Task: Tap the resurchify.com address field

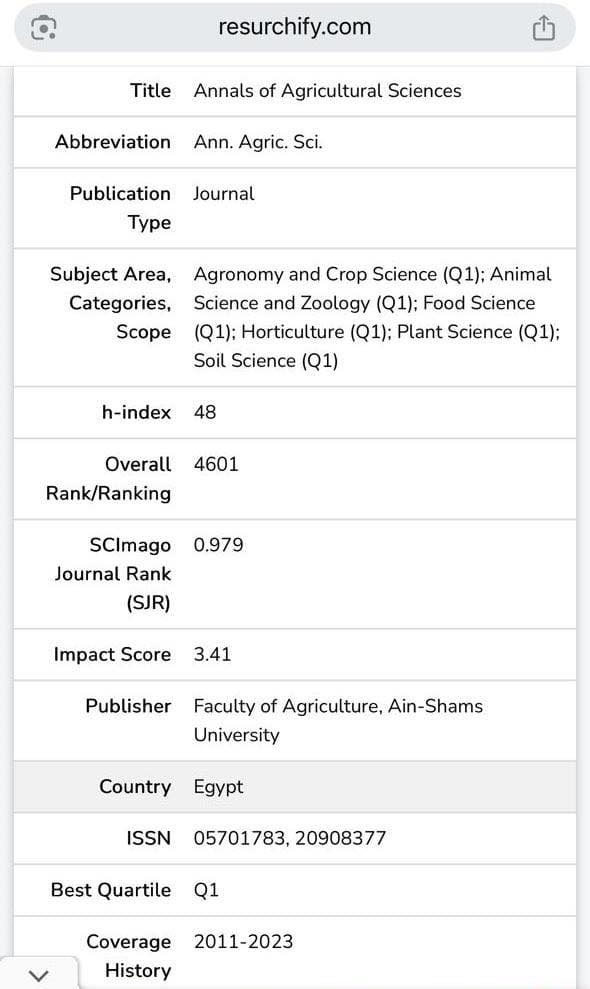Action: click(x=295, y=28)
